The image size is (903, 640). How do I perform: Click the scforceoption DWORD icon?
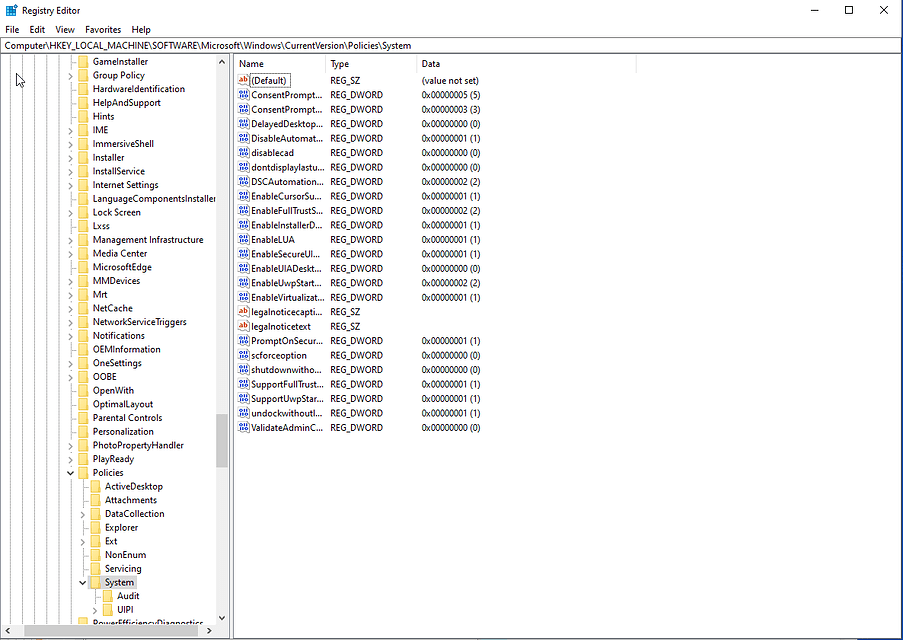pos(242,355)
